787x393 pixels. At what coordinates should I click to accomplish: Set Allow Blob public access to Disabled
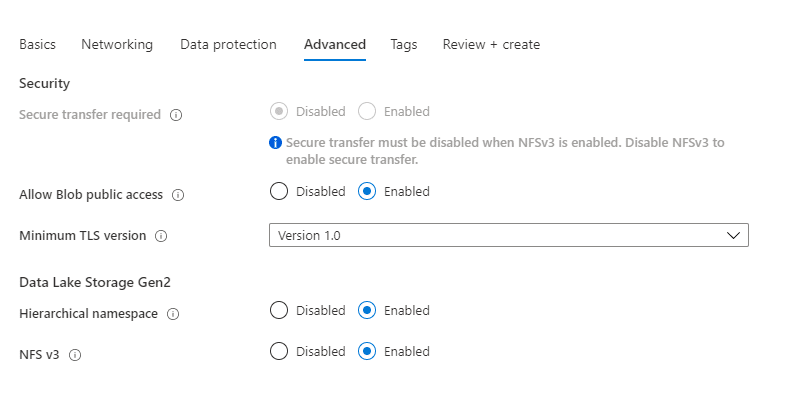coord(279,191)
